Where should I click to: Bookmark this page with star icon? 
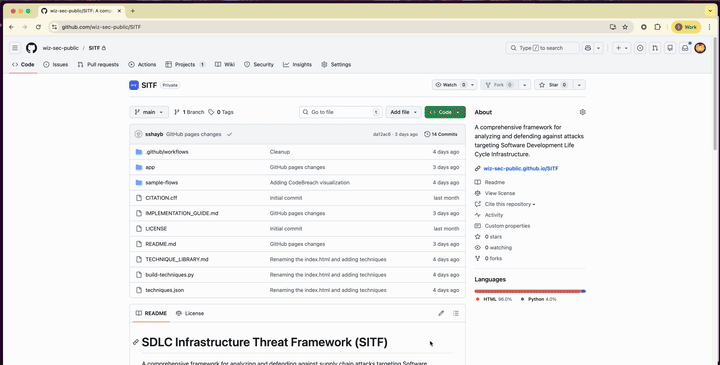coord(625,27)
